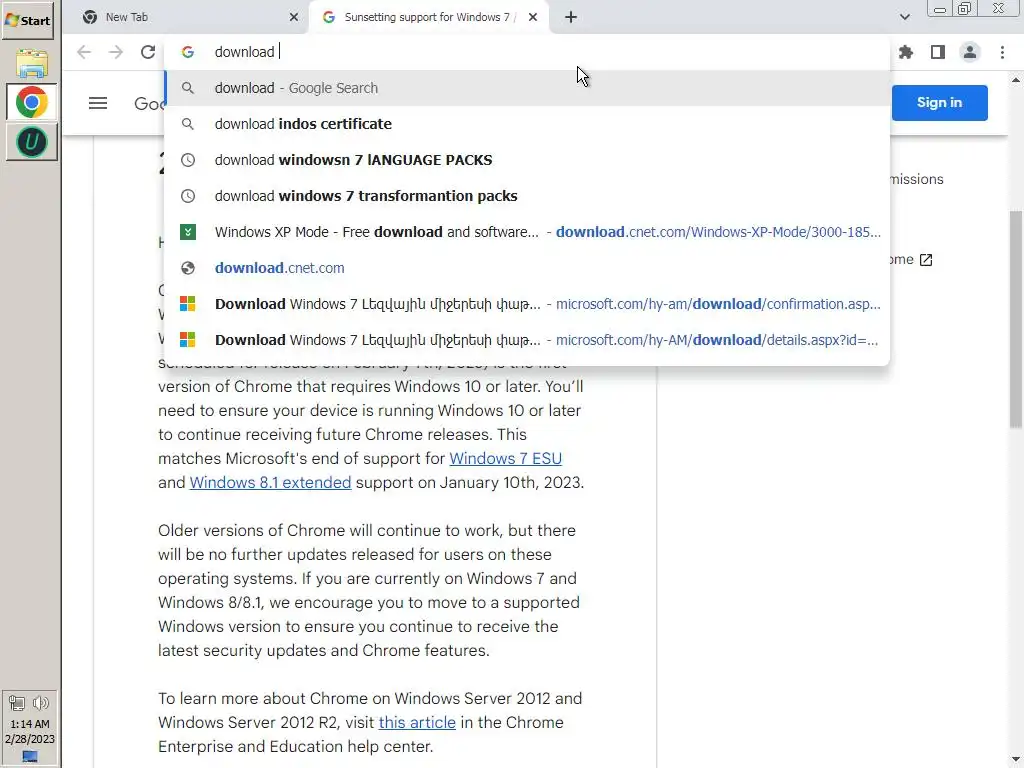
Task: Open the Chrome profile avatar
Action: coord(970,52)
